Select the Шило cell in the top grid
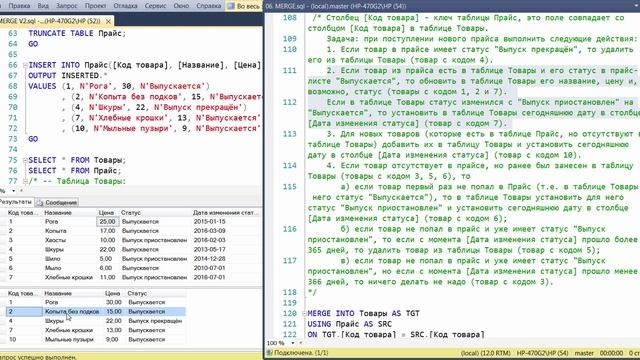The width and height of the screenshot is (640, 360). coord(52,259)
